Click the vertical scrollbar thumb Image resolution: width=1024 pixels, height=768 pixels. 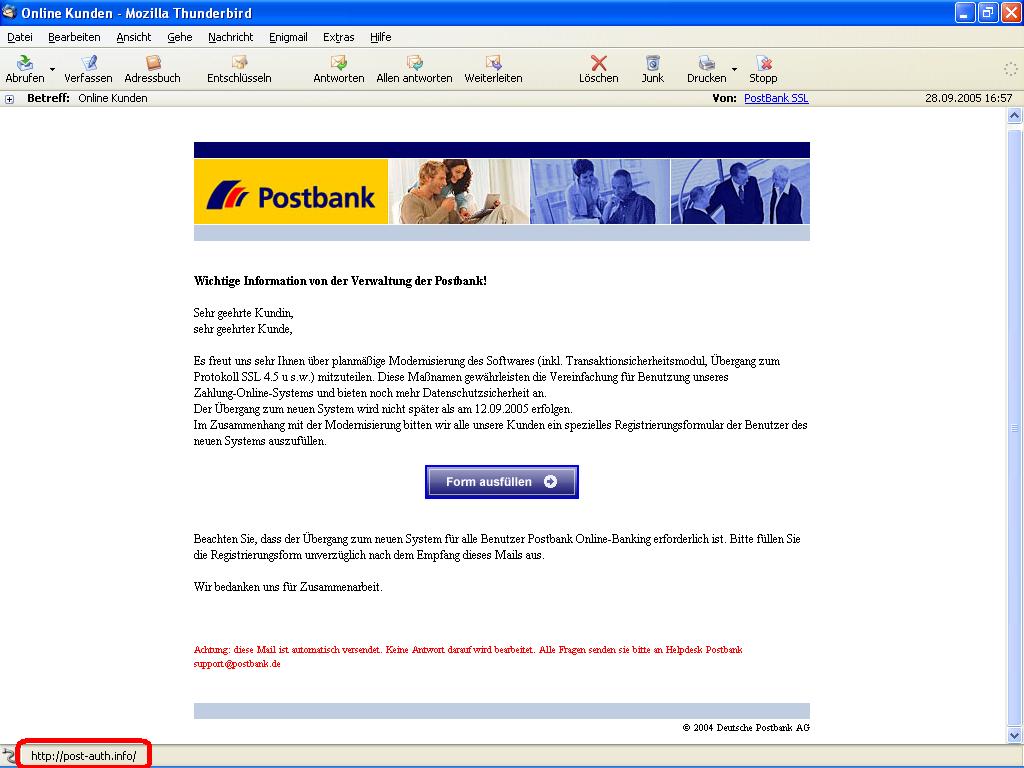(x=1014, y=426)
